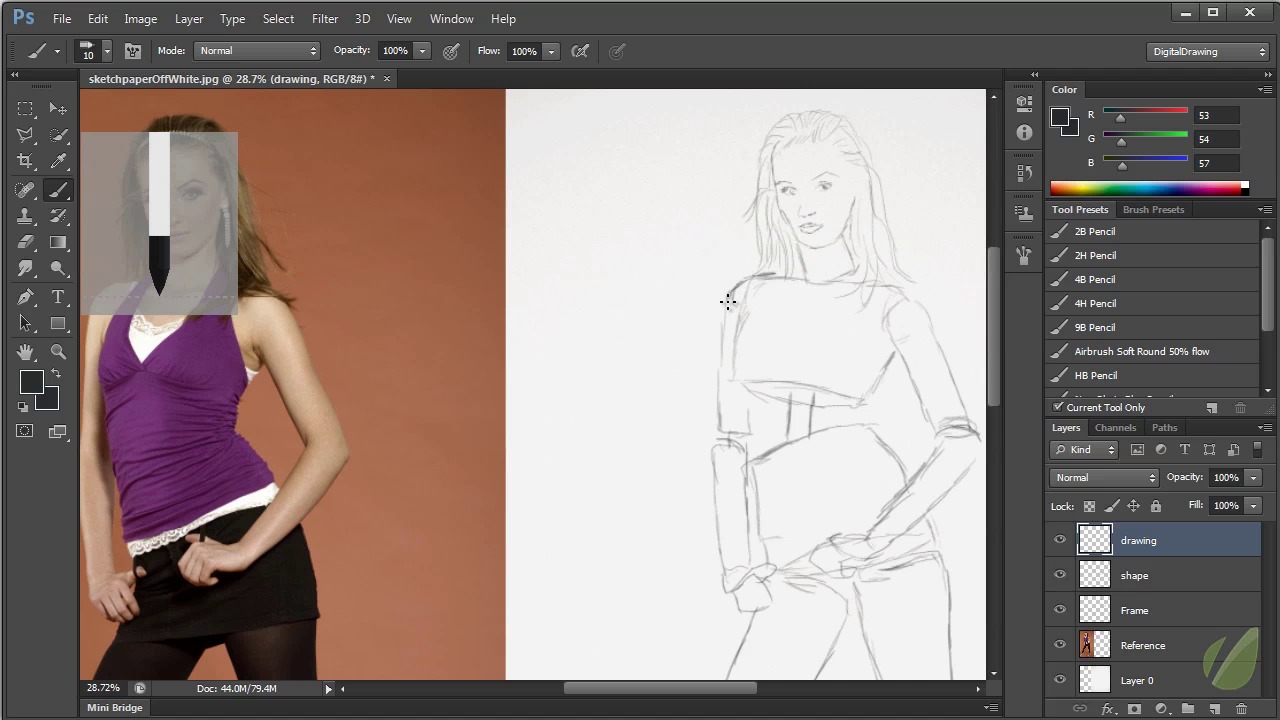Click the red R value field
Image resolution: width=1280 pixels, height=720 pixels.
1215,116
